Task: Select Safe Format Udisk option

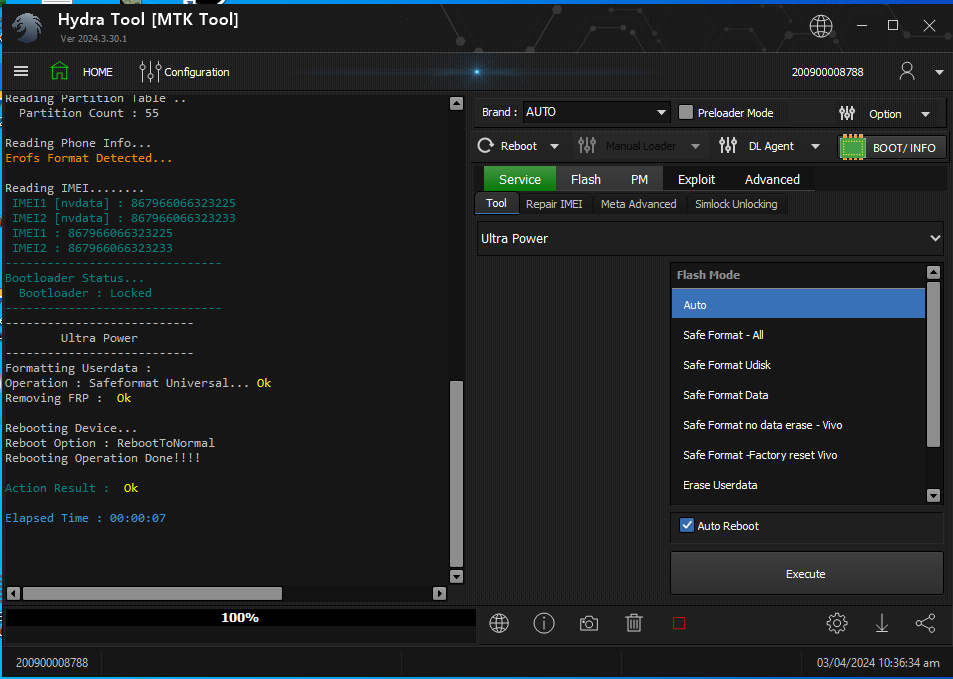Action: pyautogui.click(x=798, y=365)
